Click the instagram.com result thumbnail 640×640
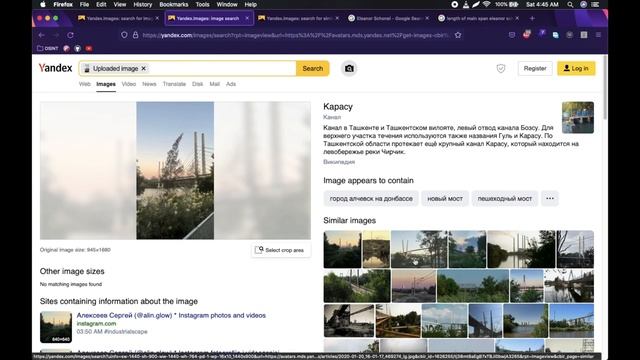Image resolution: width=640 pixels, height=360 pixels. coord(56,327)
